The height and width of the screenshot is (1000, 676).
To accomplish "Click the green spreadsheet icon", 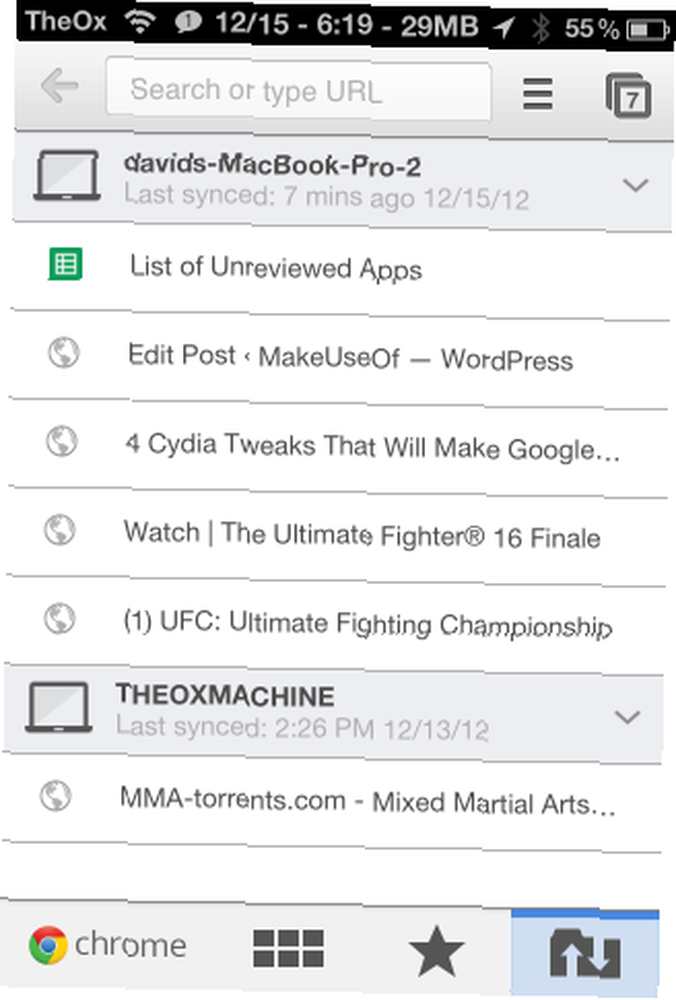I will [65, 263].
